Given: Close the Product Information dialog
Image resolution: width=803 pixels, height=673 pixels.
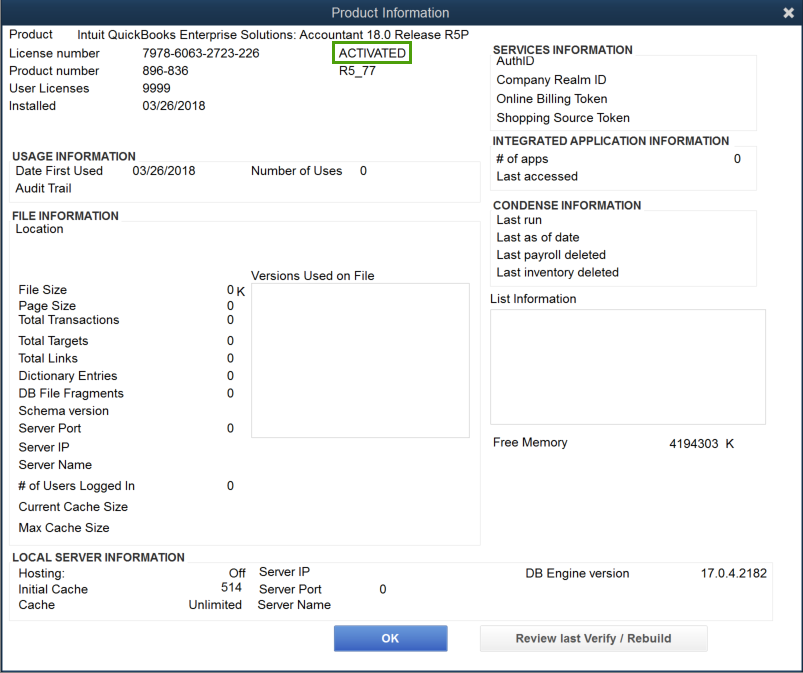Looking at the screenshot, I should (x=788, y=13).
